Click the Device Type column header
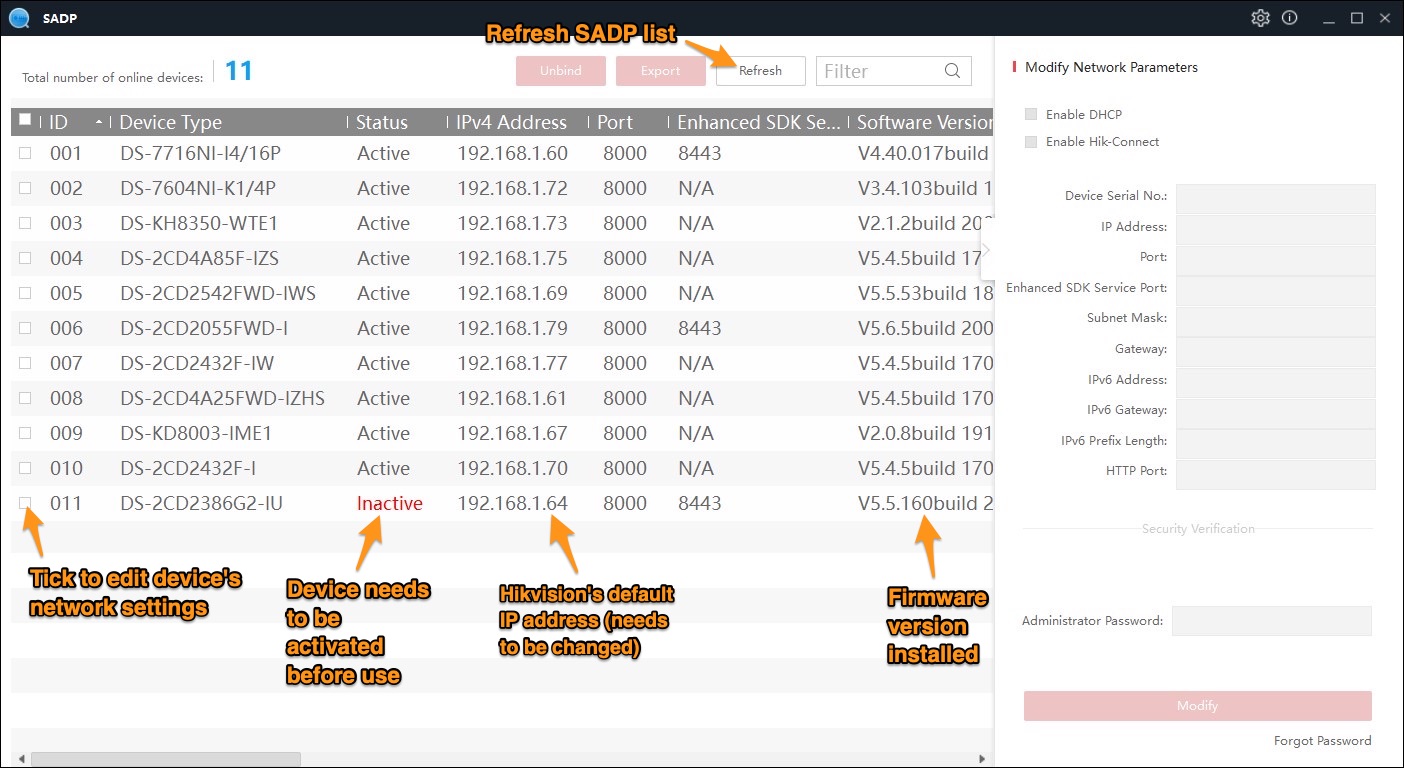1404x768 pixels. (x=170, y=122)
